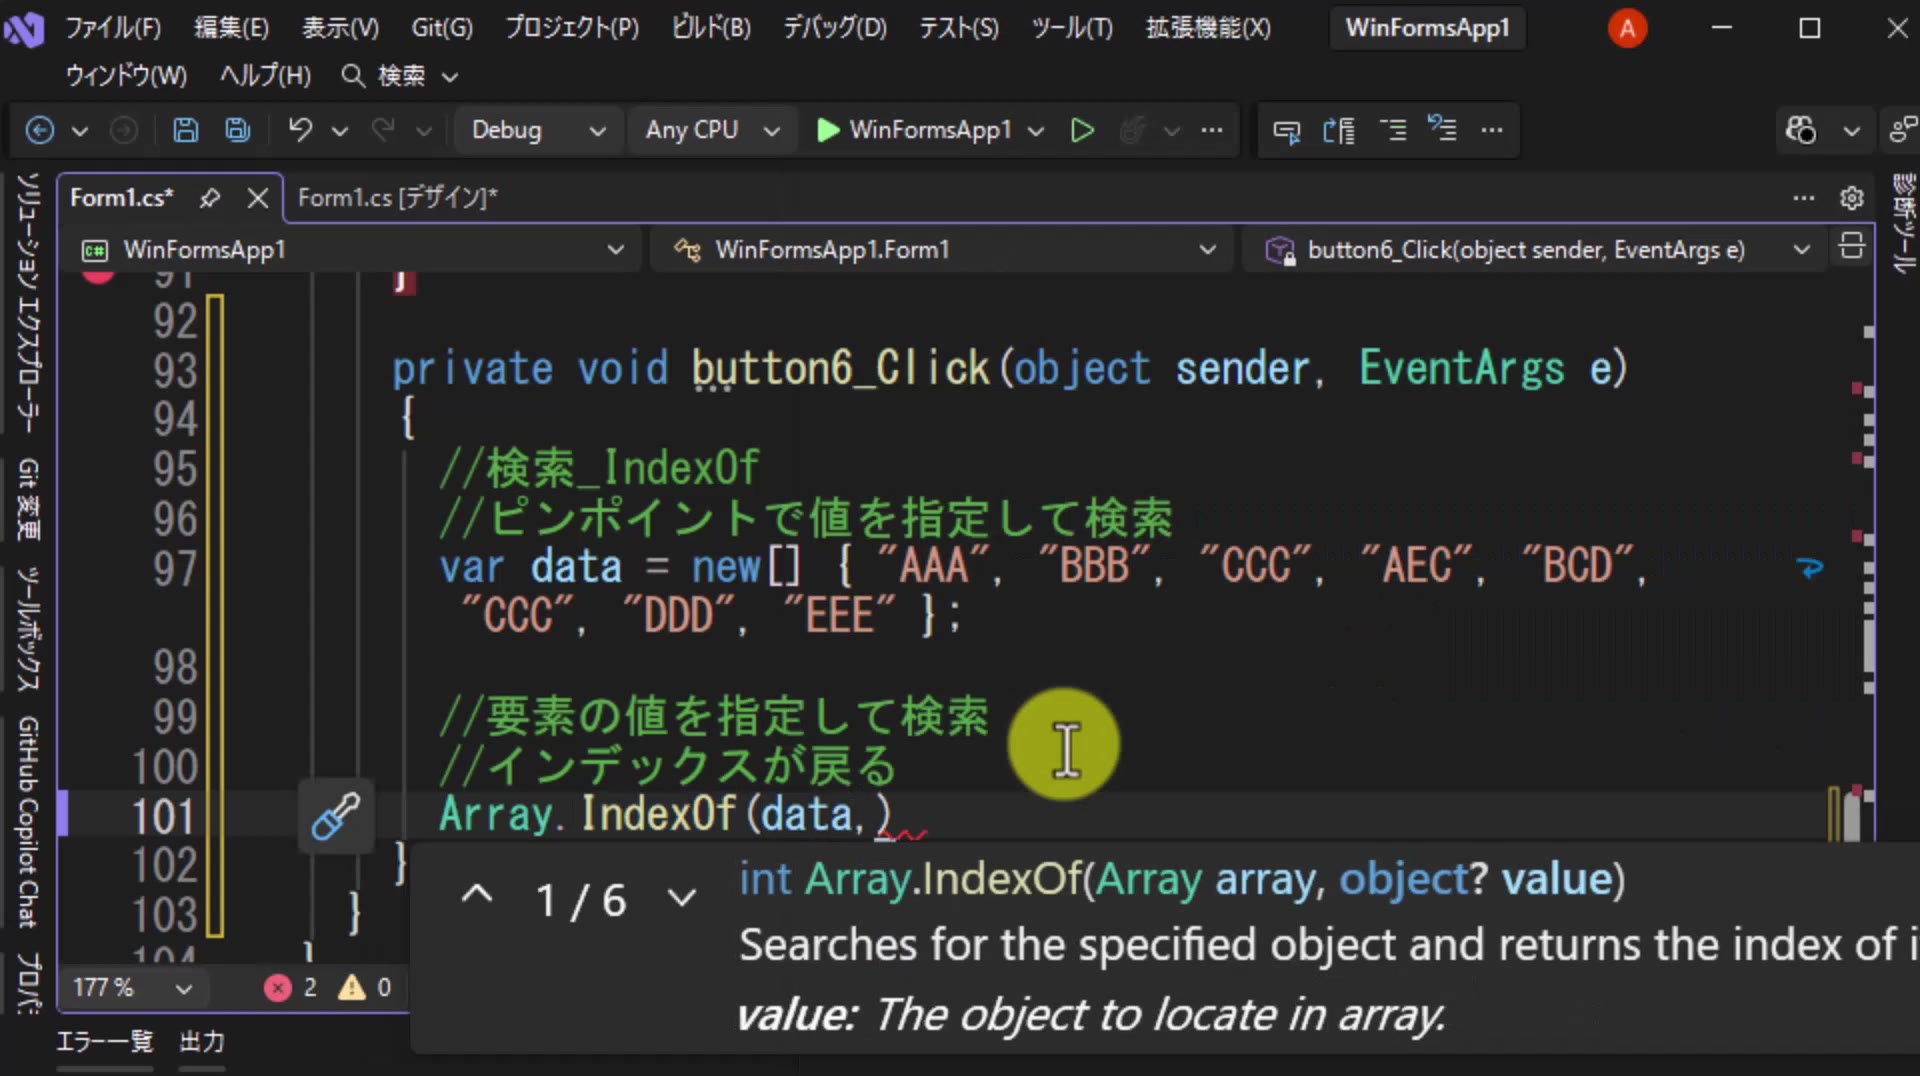The image size is (1920, 1076).
Task: Switch to the Form1.cs [デザイン] tab
Action: pyautogui.click(x=397, y=198)
